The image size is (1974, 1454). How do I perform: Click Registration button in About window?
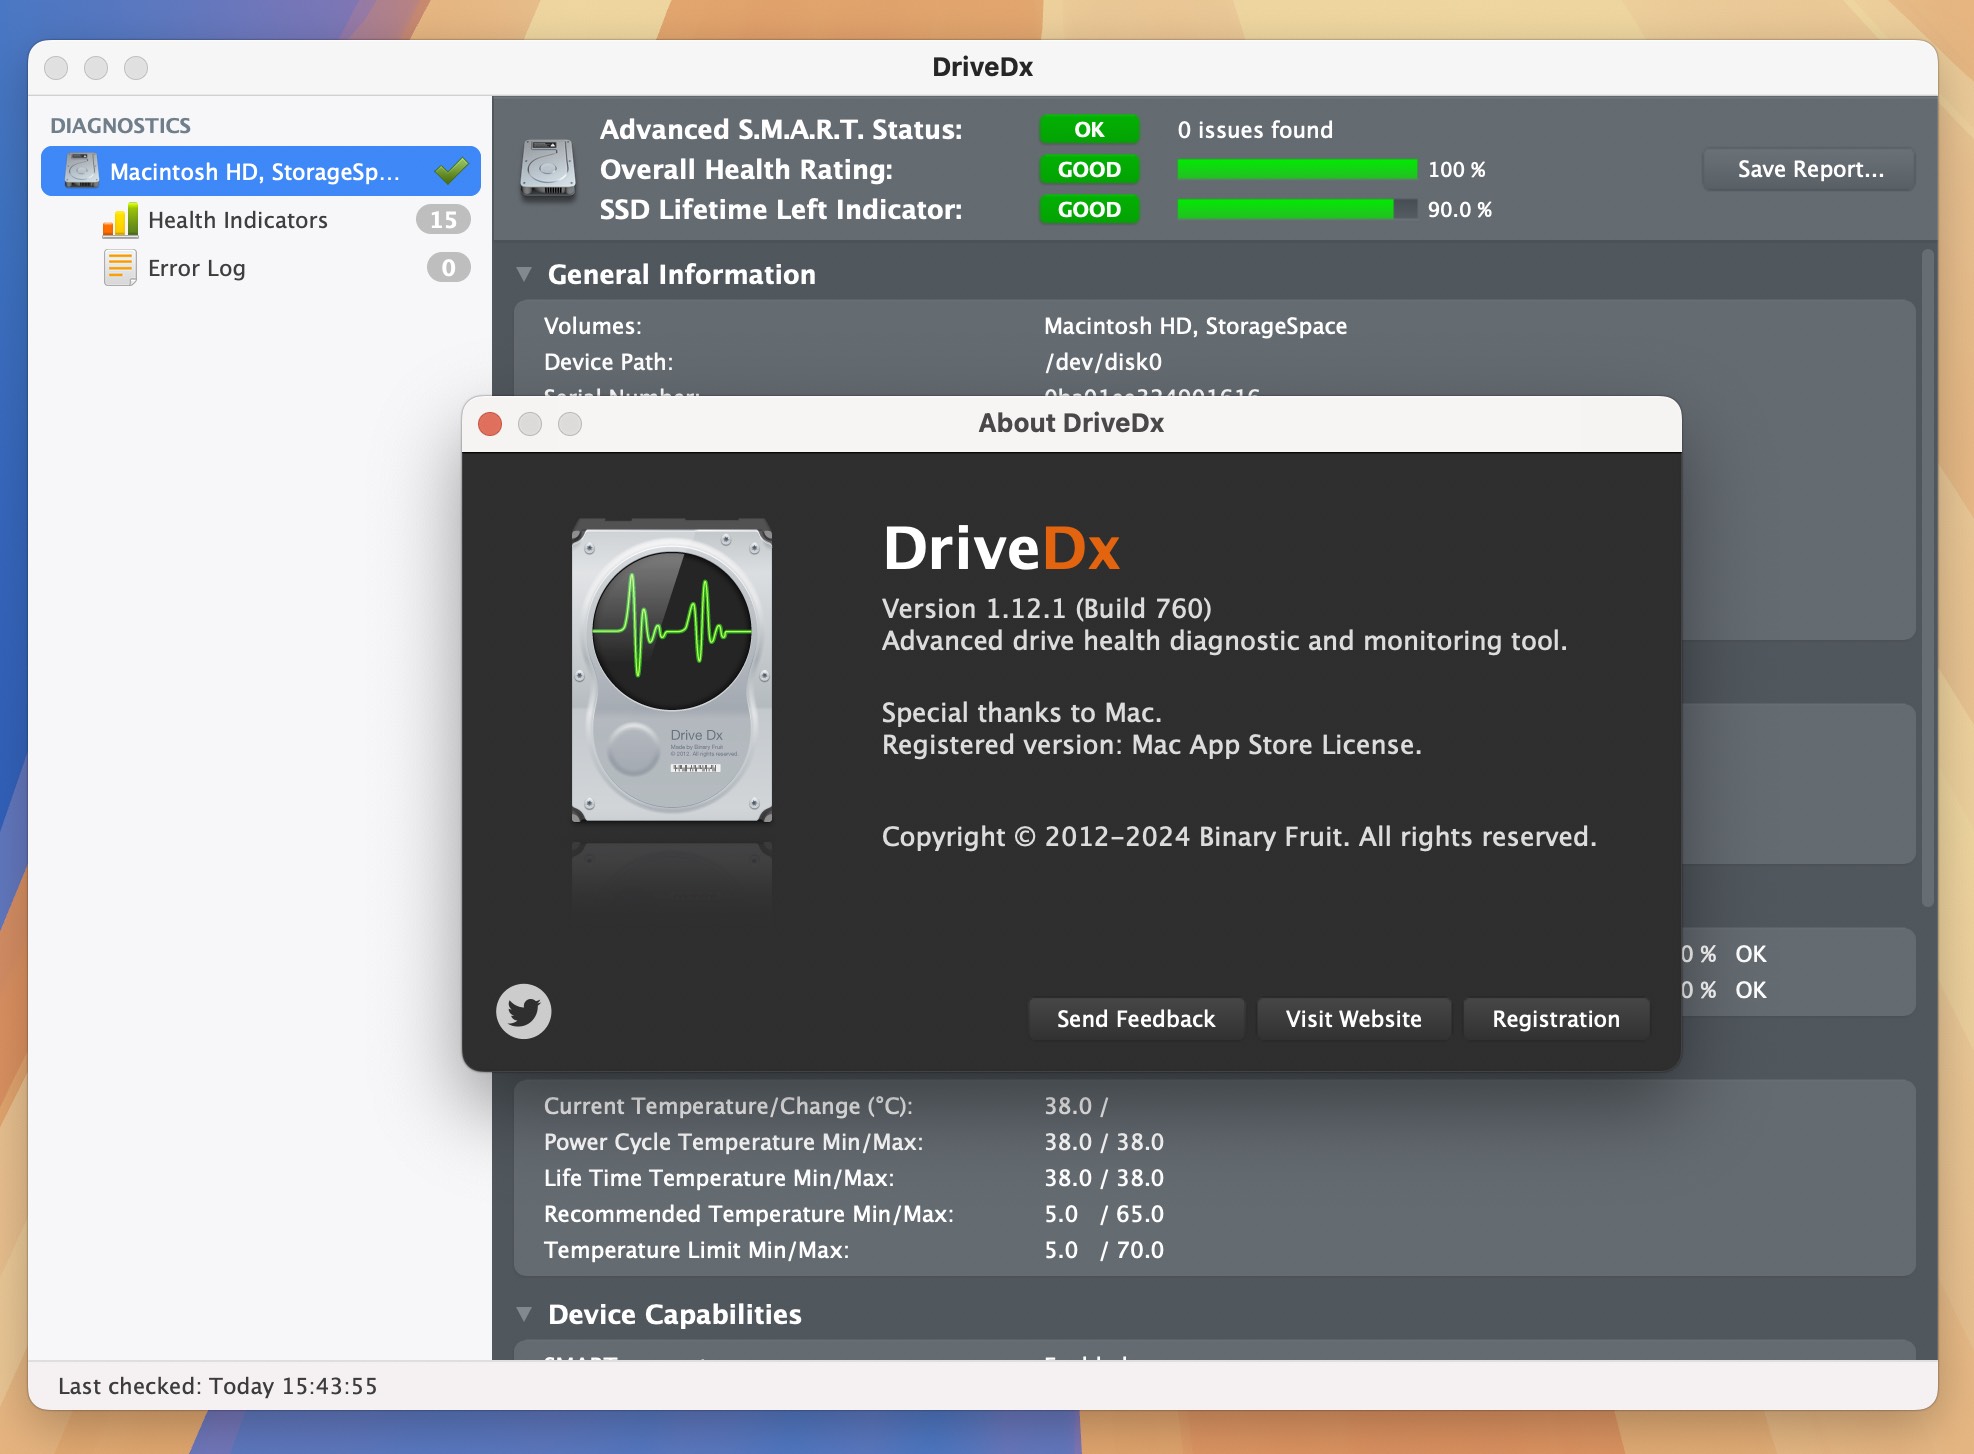tap(1554, 1017)
